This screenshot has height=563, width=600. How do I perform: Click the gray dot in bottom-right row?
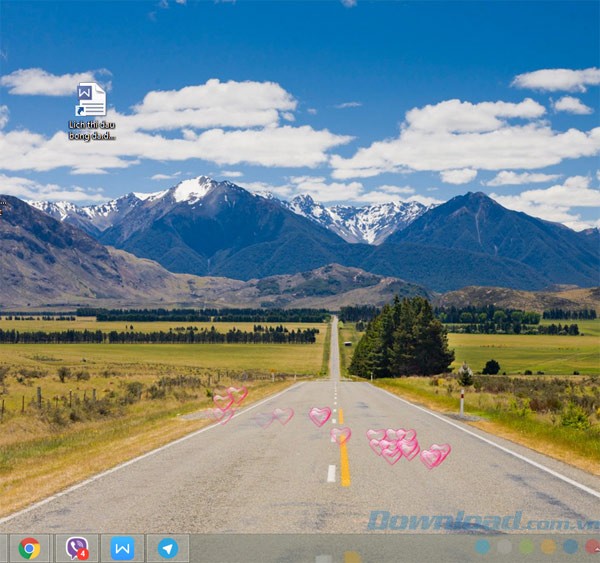[x=504, y=547]
